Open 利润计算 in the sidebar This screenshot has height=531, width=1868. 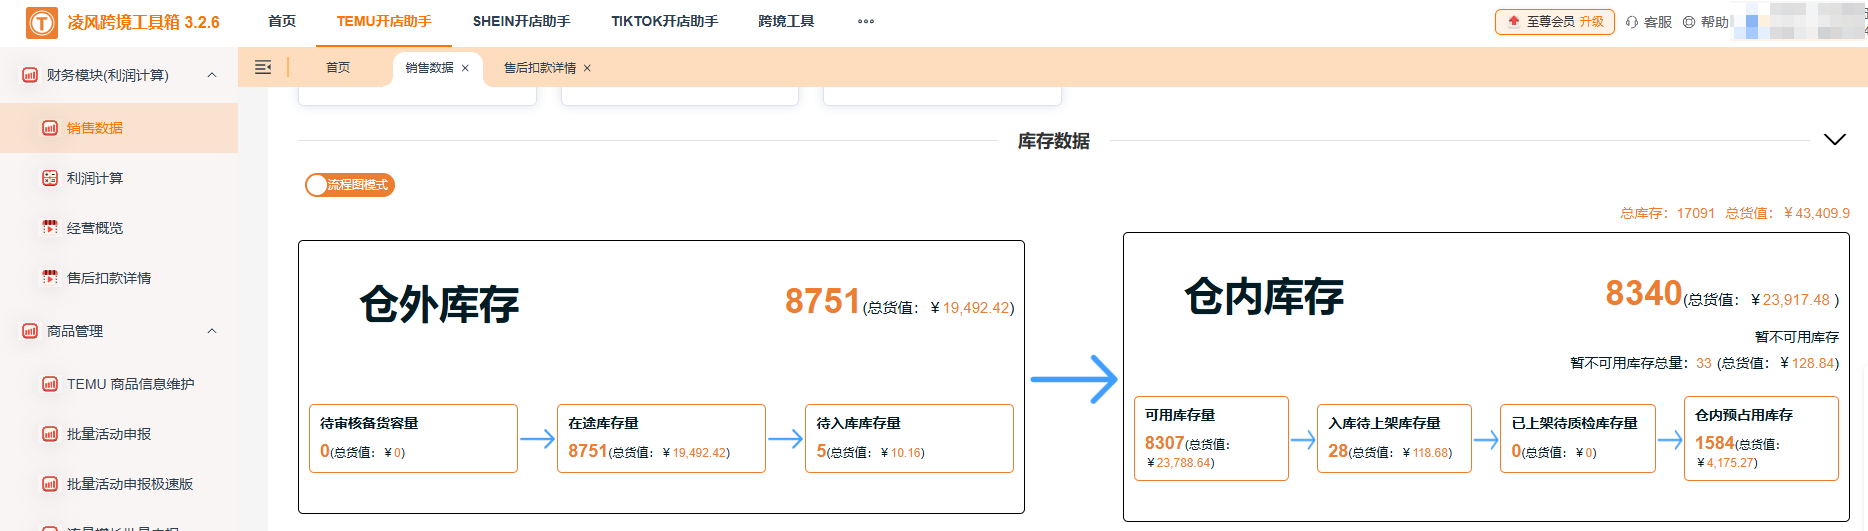click(x=119, y=178)
